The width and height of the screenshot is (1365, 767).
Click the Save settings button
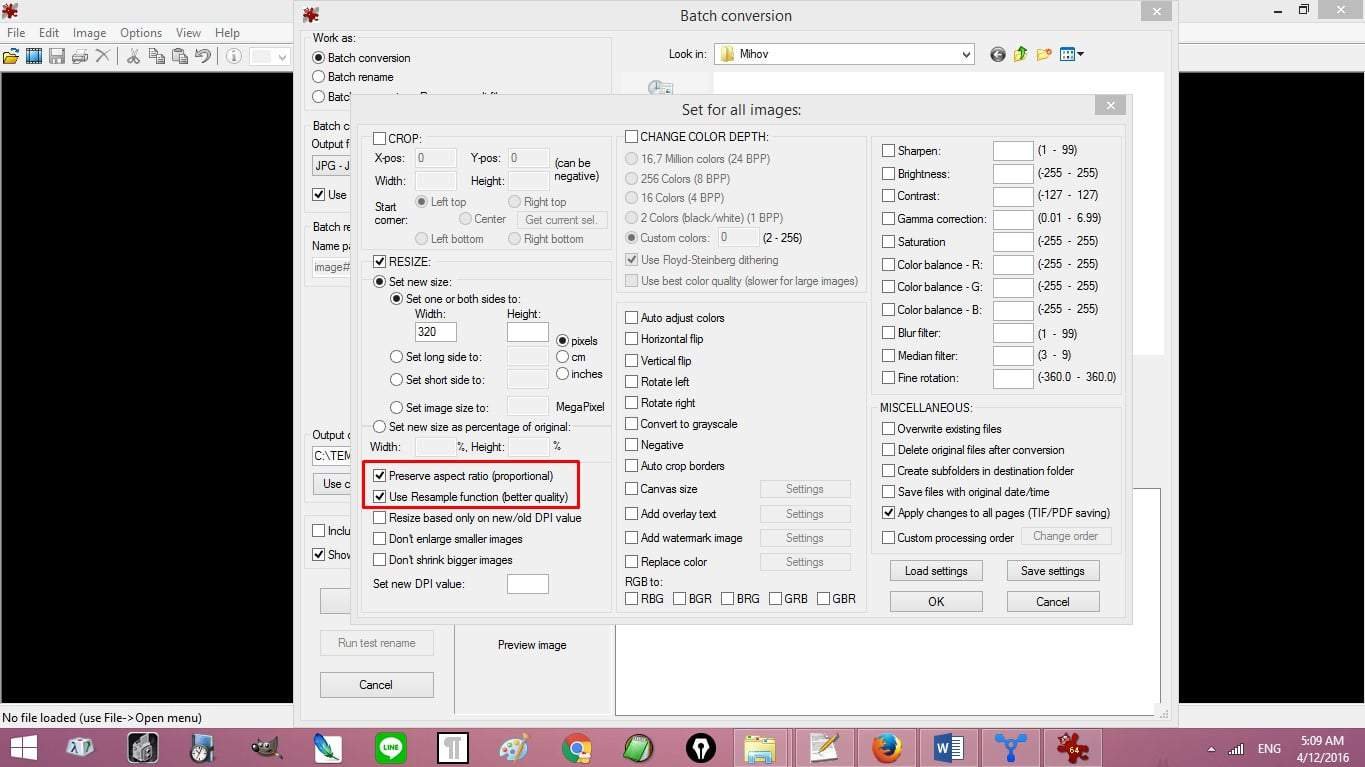tap(1052, 571)
